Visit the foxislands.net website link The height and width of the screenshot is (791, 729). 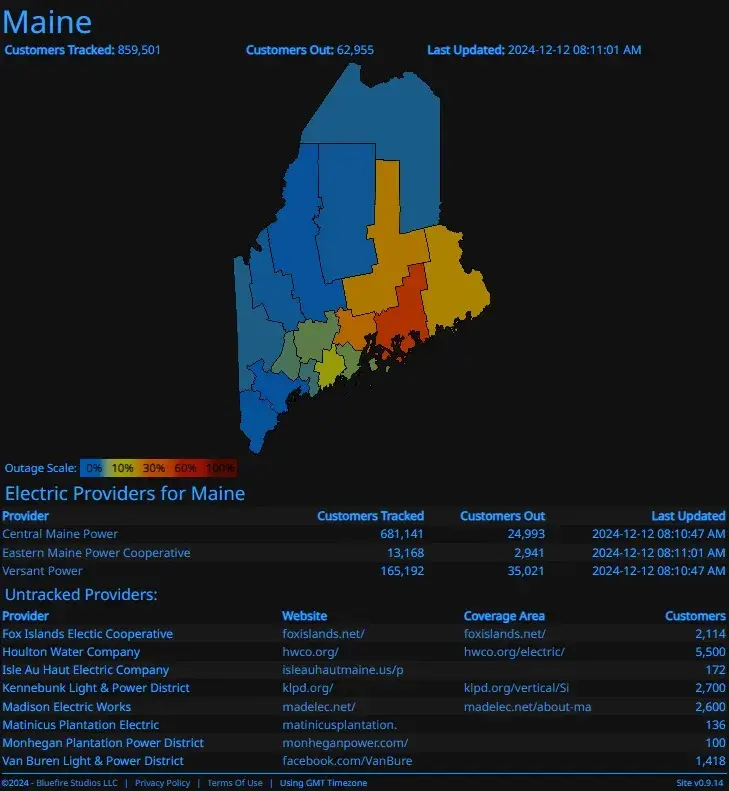(323, 634)
